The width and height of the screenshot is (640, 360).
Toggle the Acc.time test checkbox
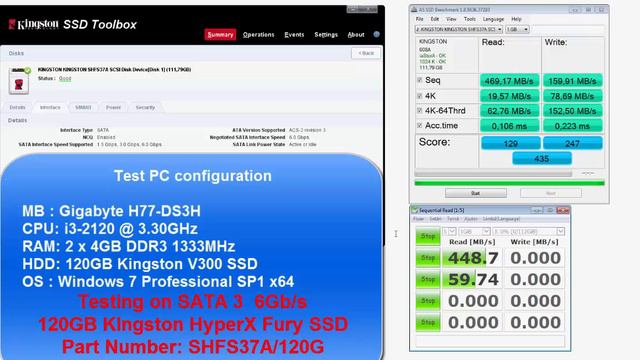click(420, 125)
